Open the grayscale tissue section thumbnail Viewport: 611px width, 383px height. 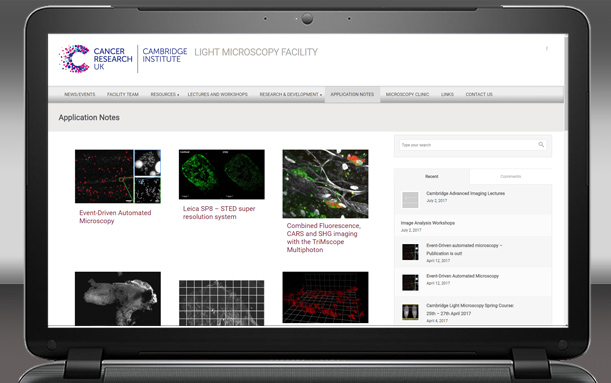coord(118,298)
